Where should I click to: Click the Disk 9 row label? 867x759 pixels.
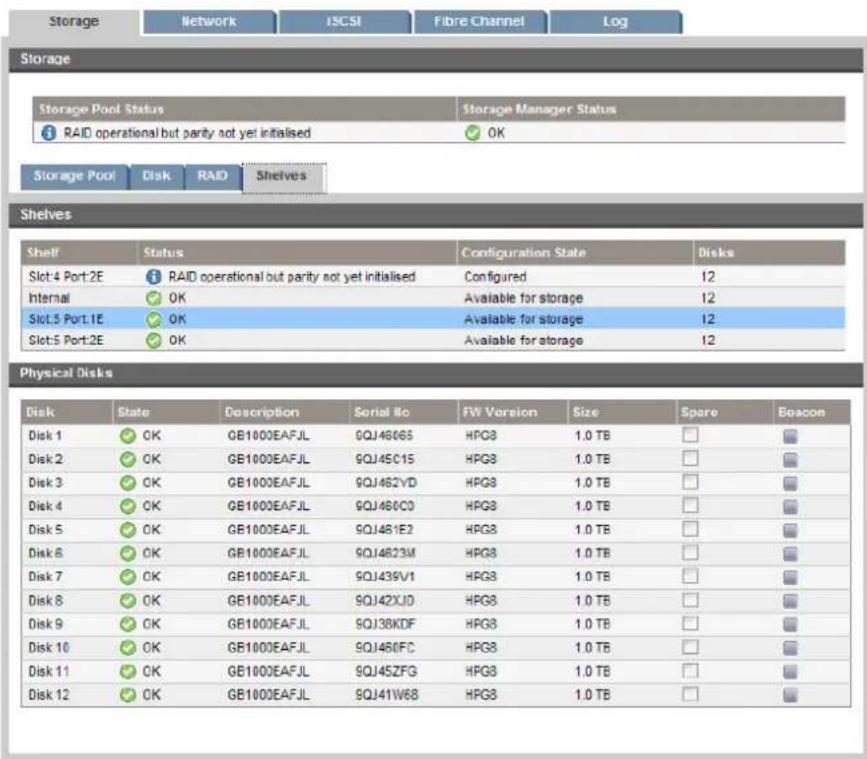(45, 624)
